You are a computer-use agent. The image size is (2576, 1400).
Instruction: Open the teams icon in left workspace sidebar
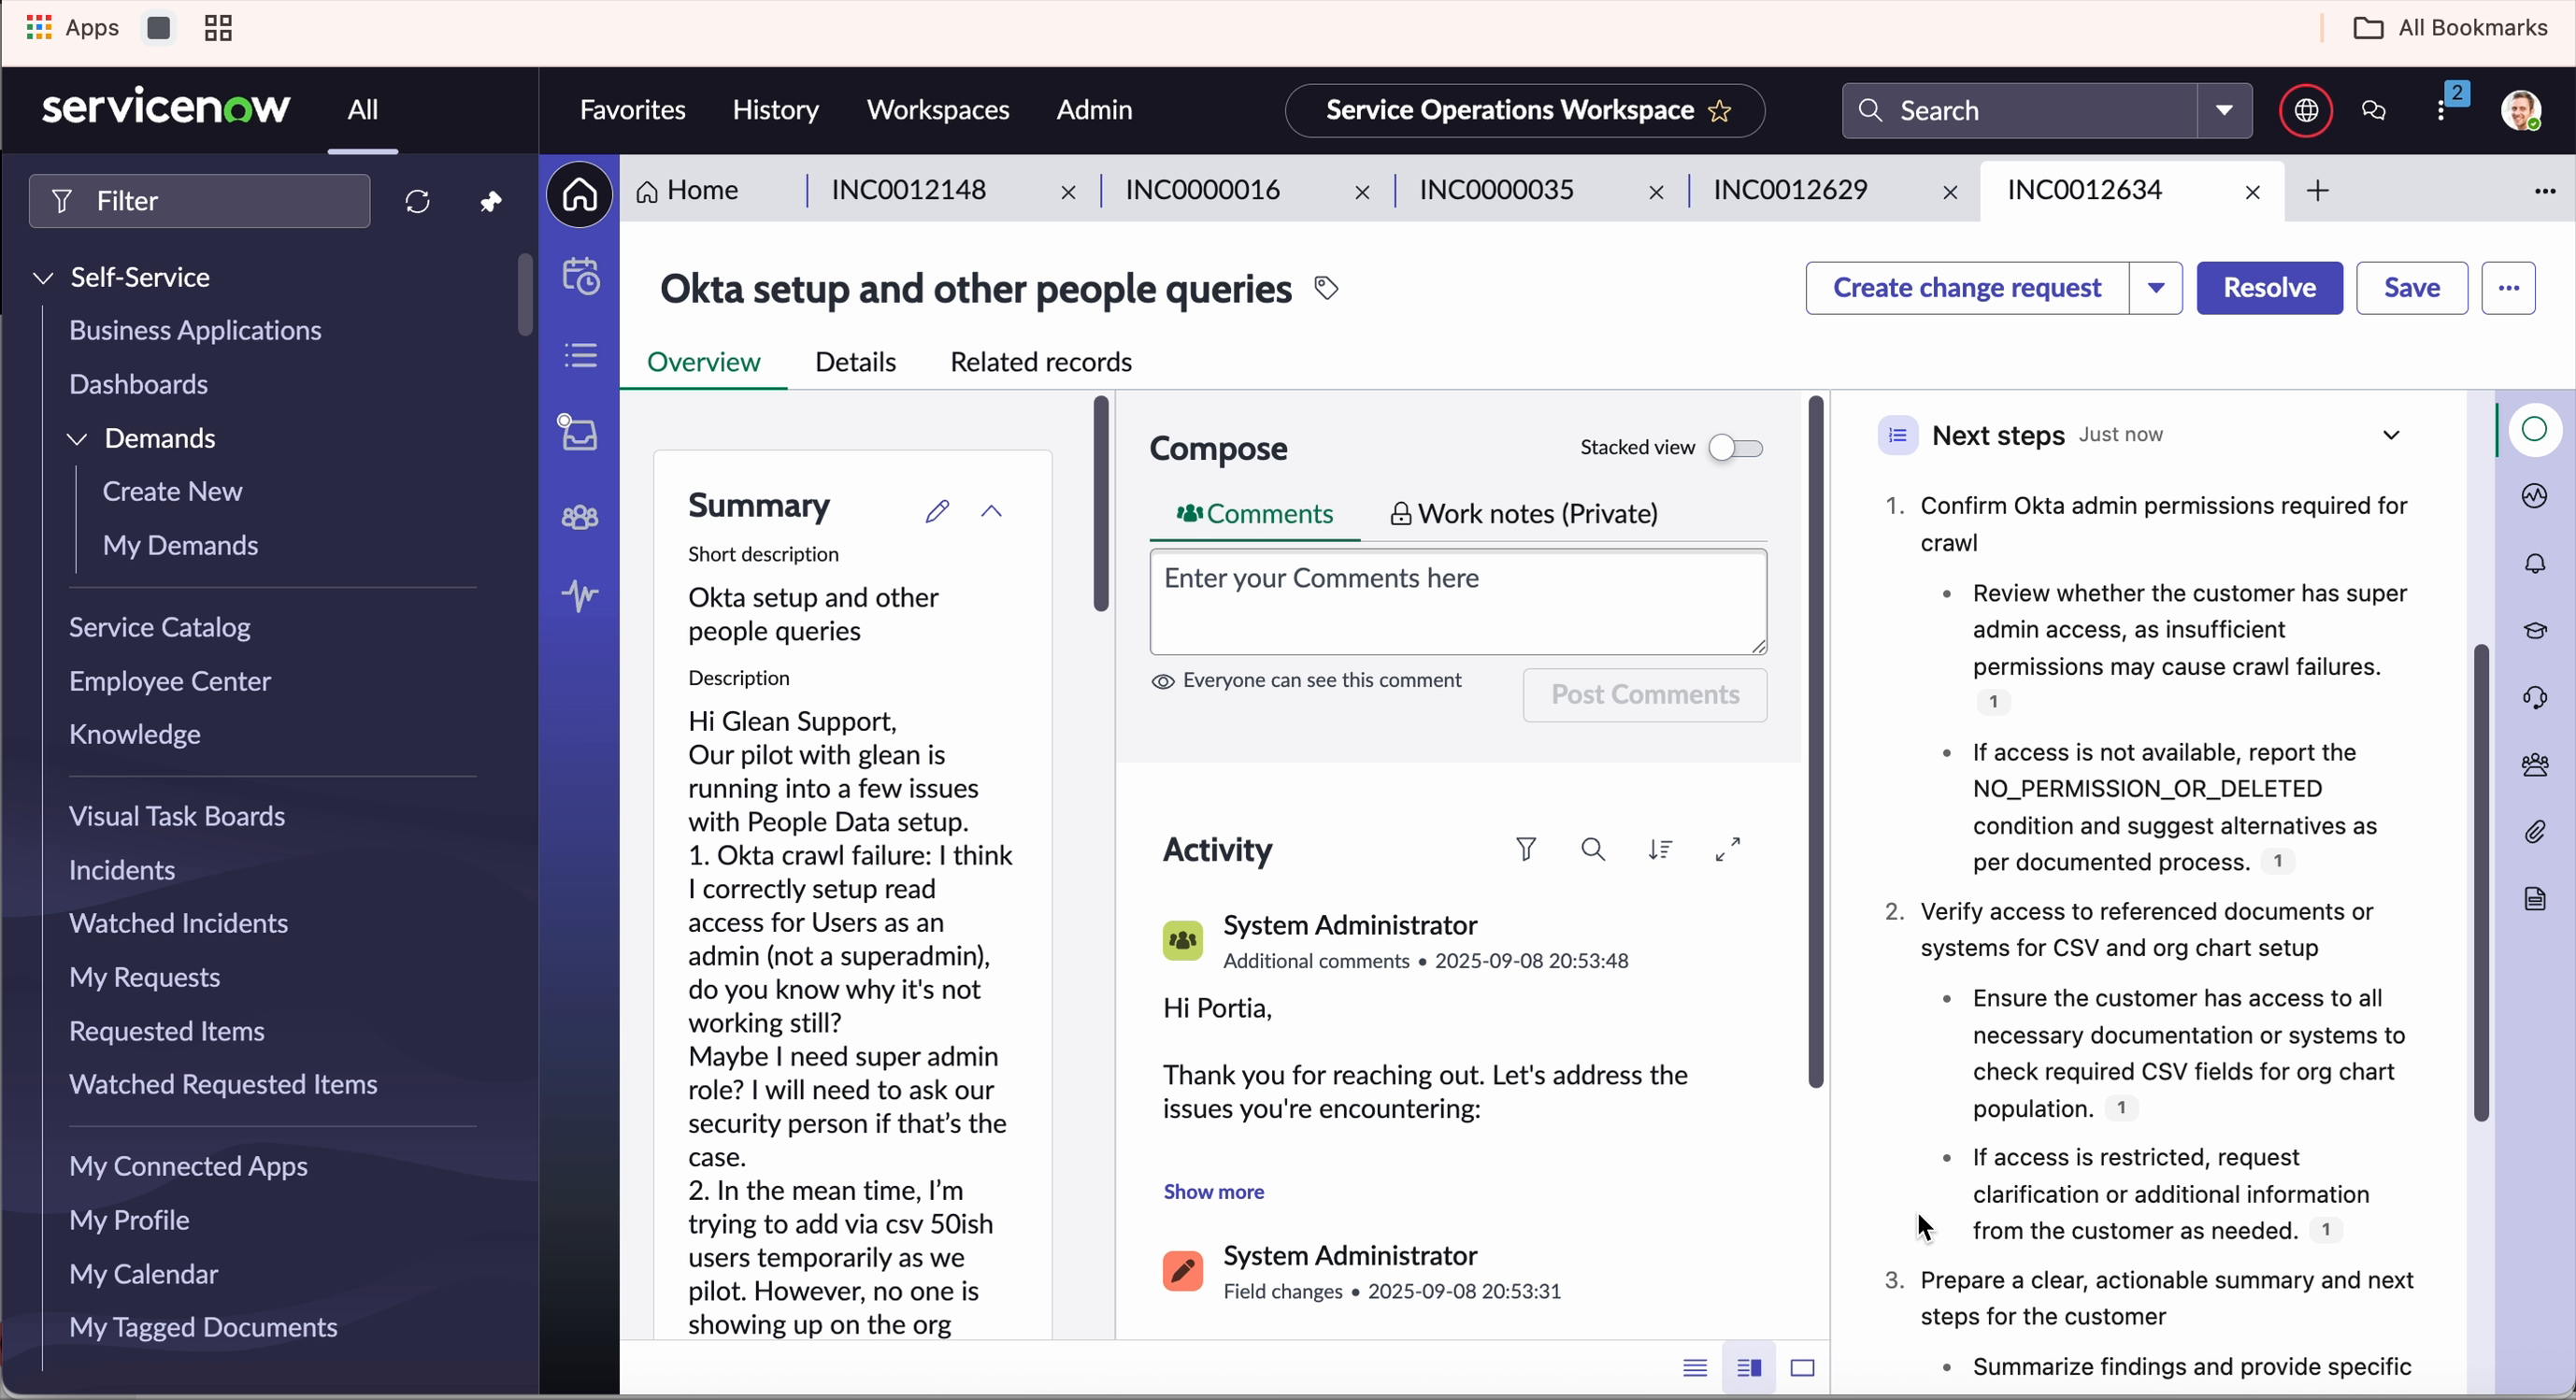(x=580, y=517)
